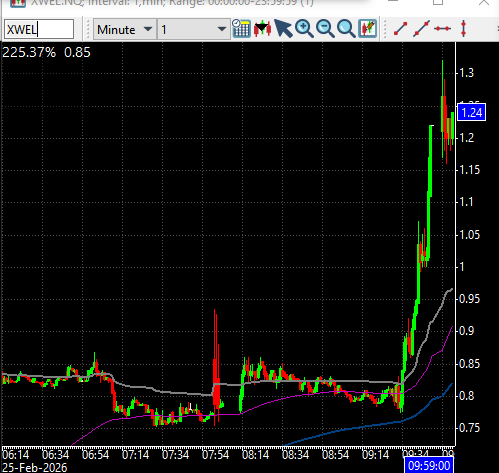Click the chart window title bar icon
Screen dimensions: 499x473
point(17,3)
